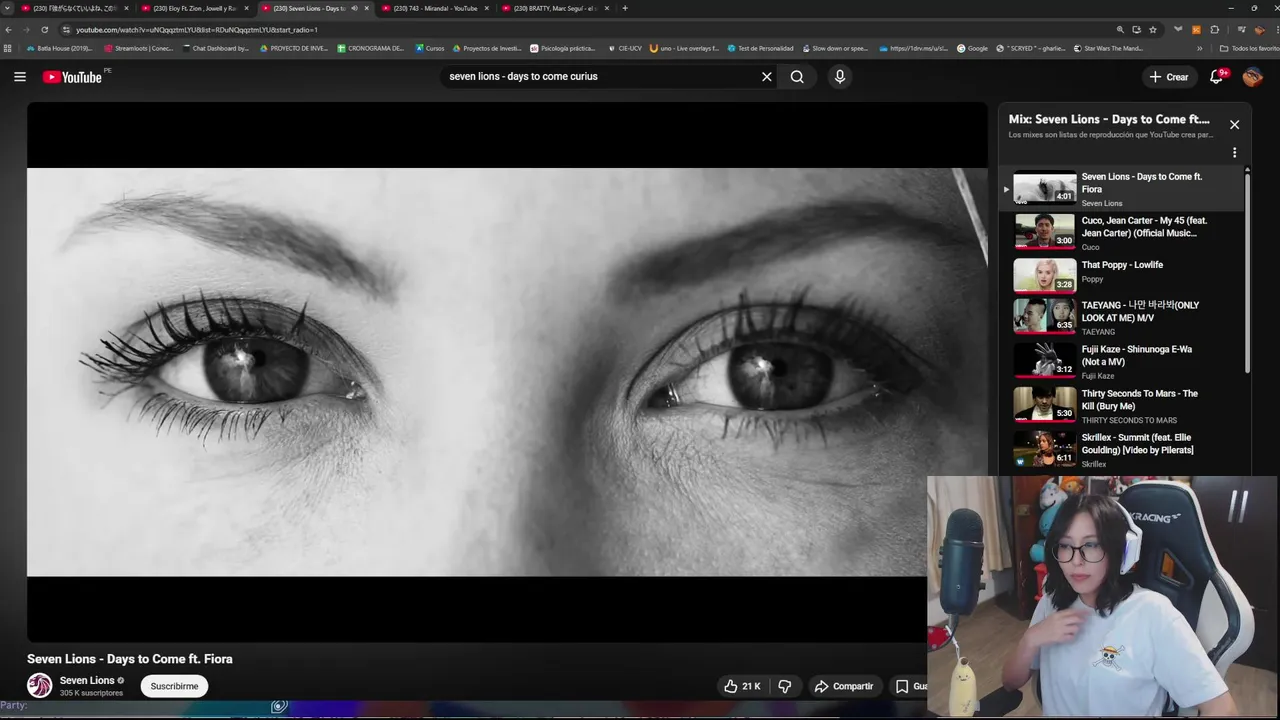Mute audio on the Seven Lions tab
The width and height of the screenshot is (1280, 720).
coord(354,8)
